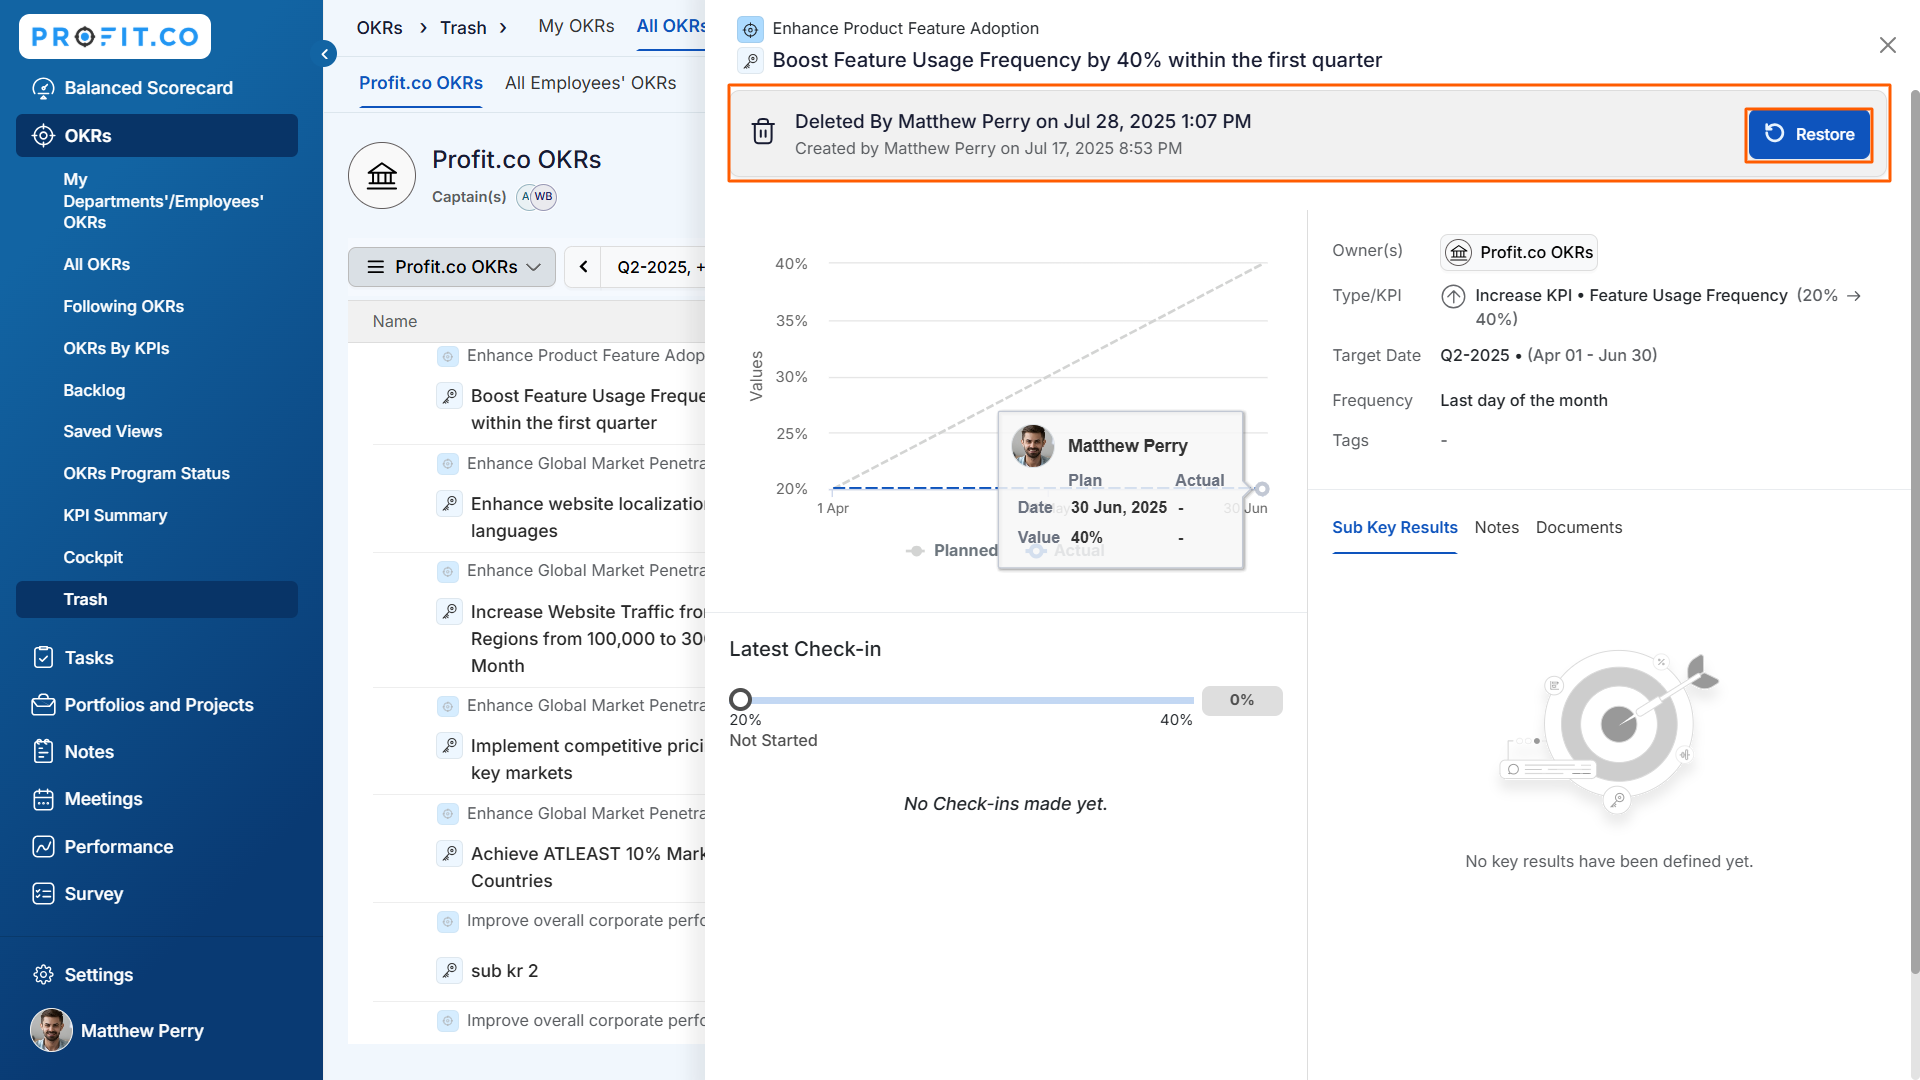Open the Cockpit page
The image size is (1920, 1080).
pyautogui.click(x=93, y=557)
